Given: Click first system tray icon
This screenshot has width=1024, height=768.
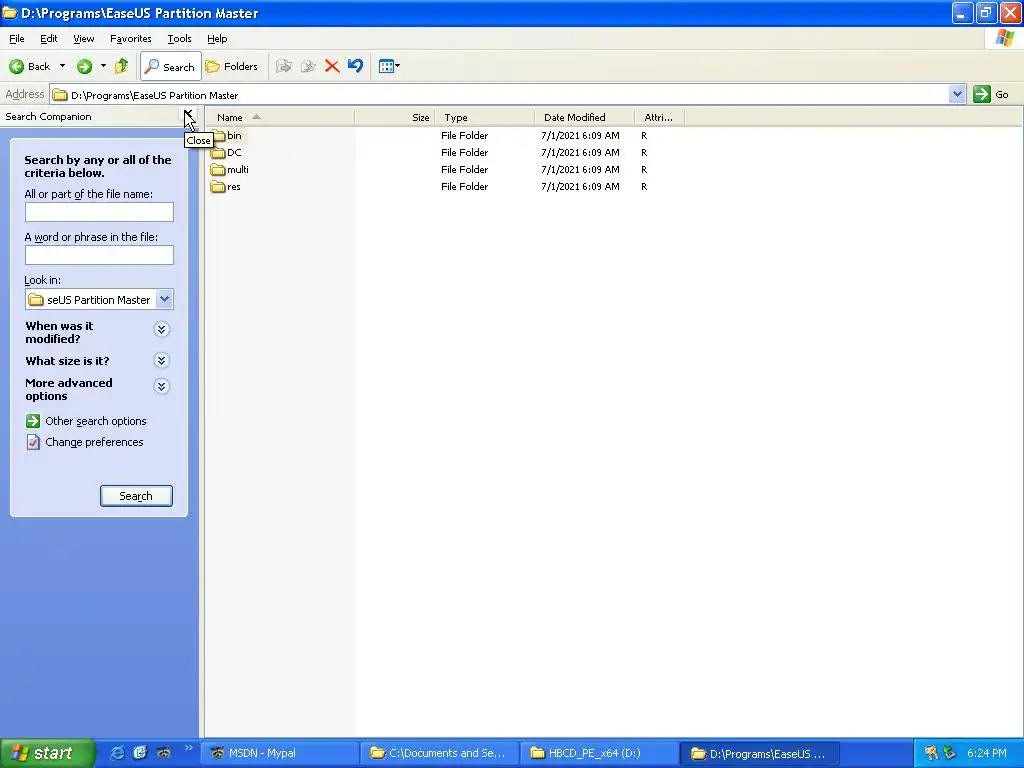Looking at the screenshot, I should [931, 753].
